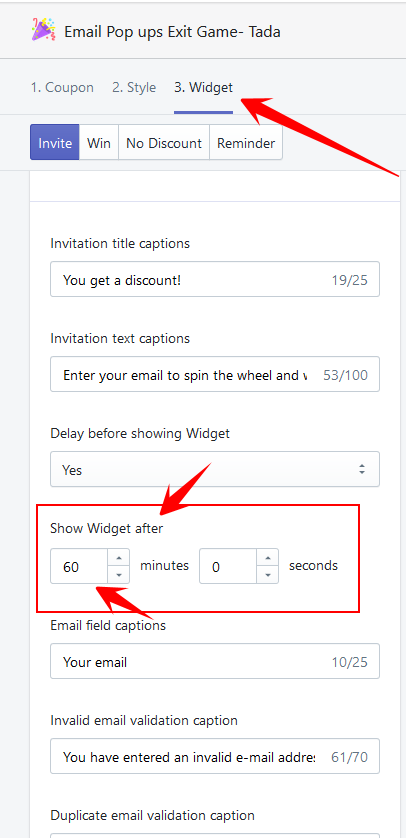Screen dimensions: 406x838
Task: Focus the Invalid email validation caption field
Action: click(215, 756)
